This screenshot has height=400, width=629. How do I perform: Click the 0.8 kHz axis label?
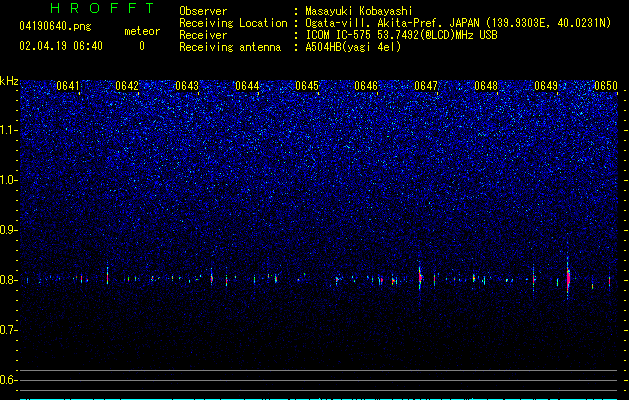[8, 280]
